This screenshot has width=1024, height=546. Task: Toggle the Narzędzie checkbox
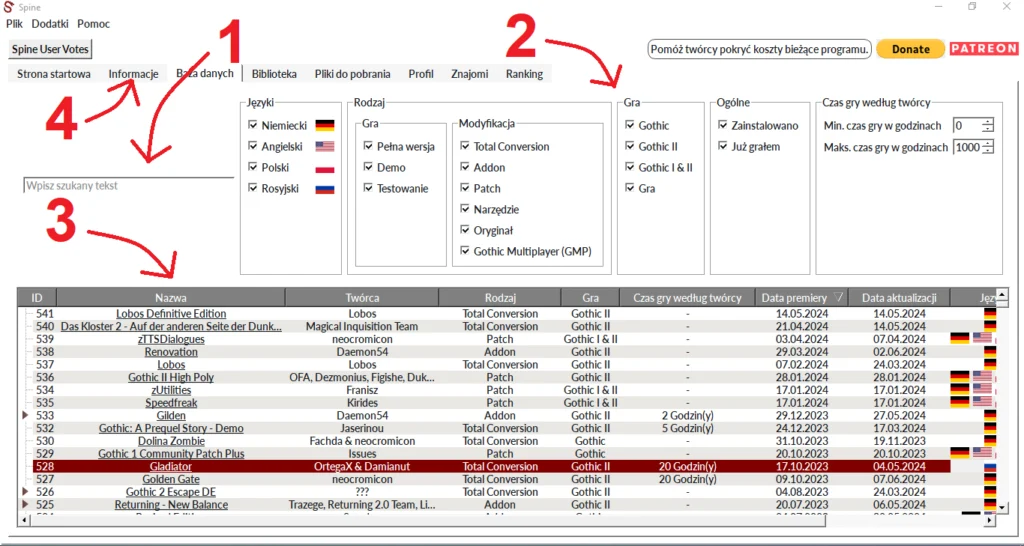(465, 208)
